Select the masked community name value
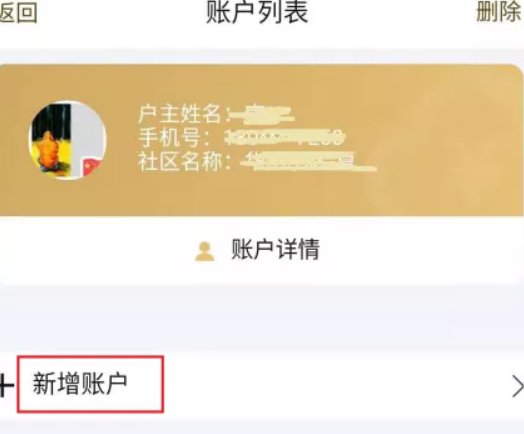 click(x=309, y=162)
